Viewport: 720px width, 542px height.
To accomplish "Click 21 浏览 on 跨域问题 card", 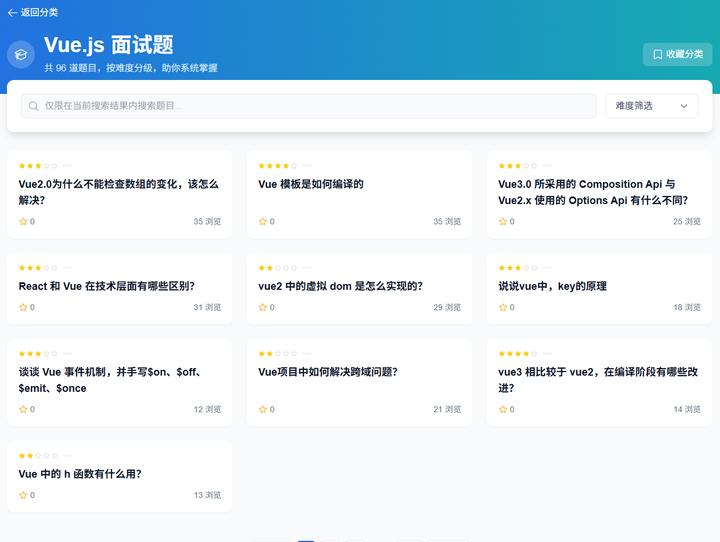I will tap(447, 409).
